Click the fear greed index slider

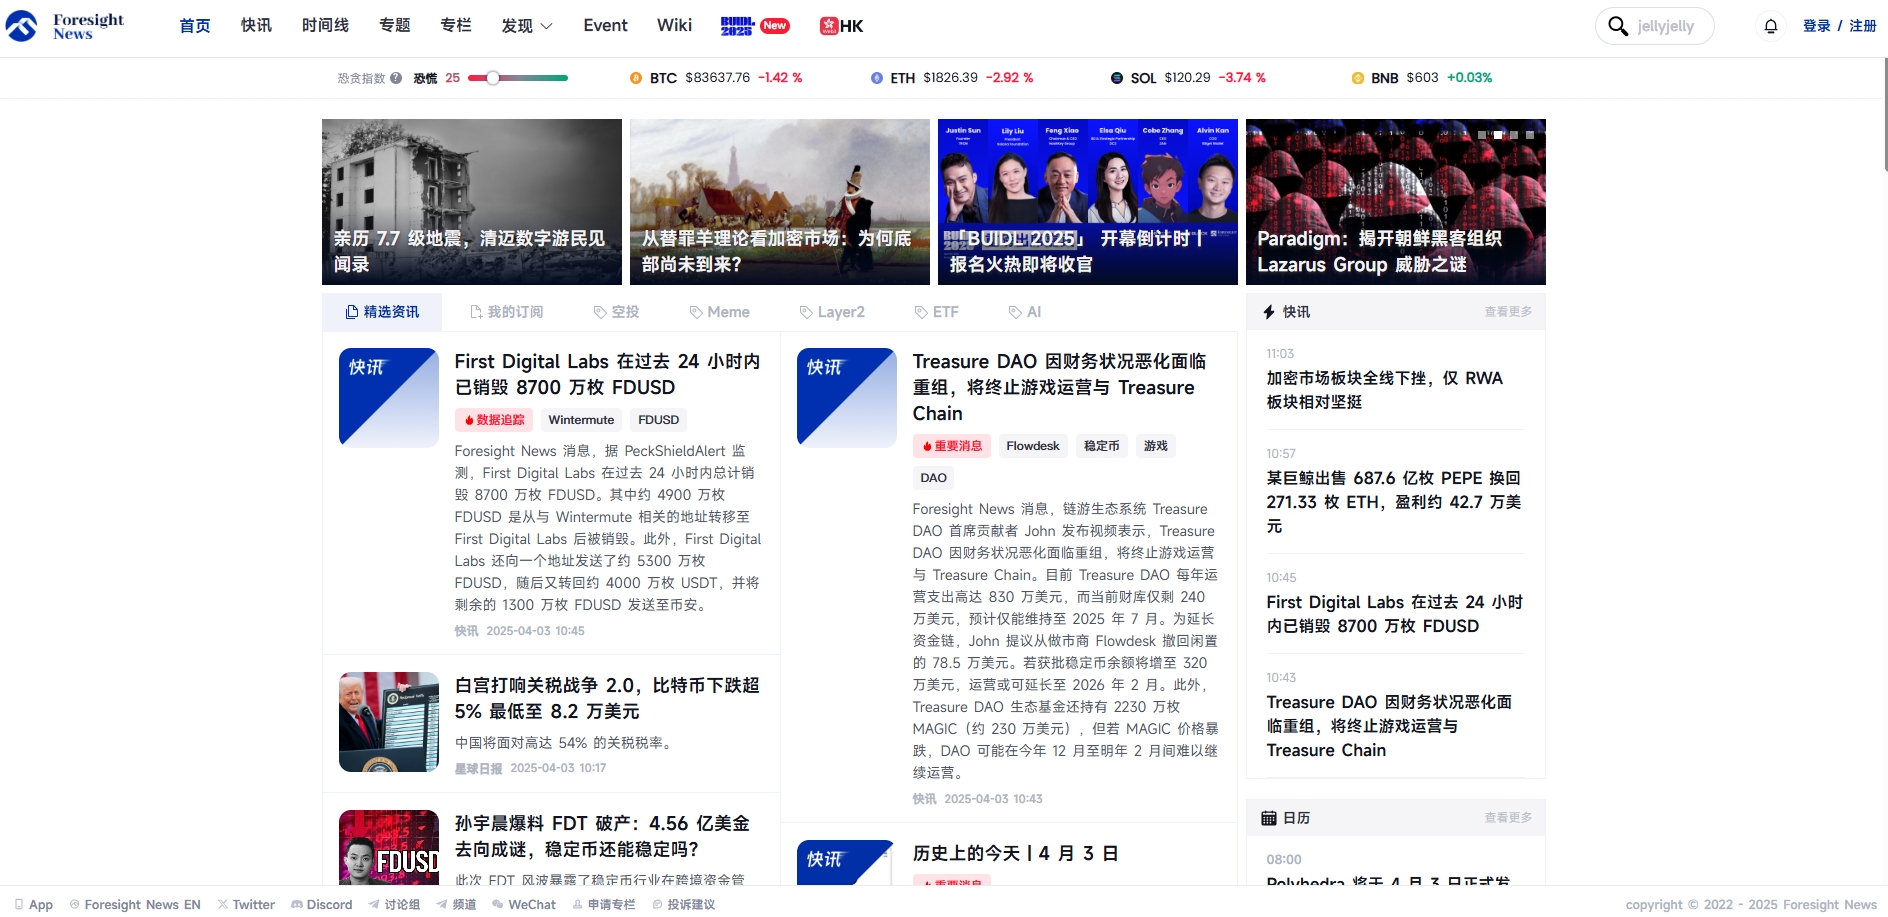pos(518,78)
